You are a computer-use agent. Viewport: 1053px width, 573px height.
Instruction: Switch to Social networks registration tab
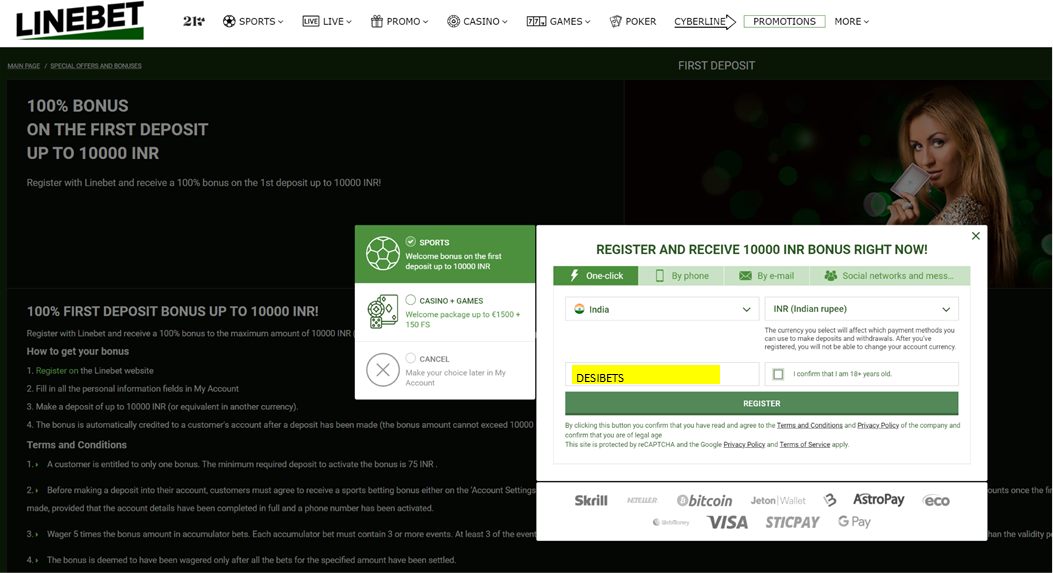(x=890, y=275)
